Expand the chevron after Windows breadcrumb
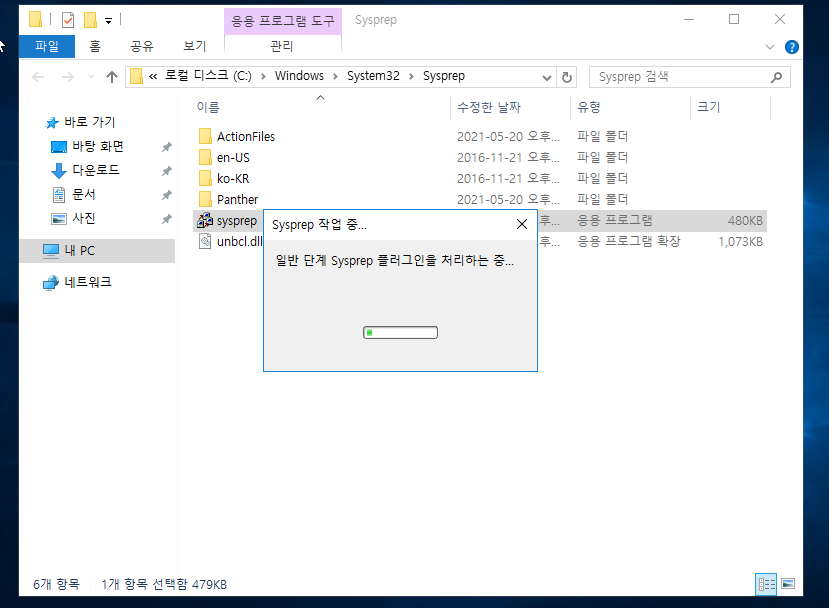 335,77
